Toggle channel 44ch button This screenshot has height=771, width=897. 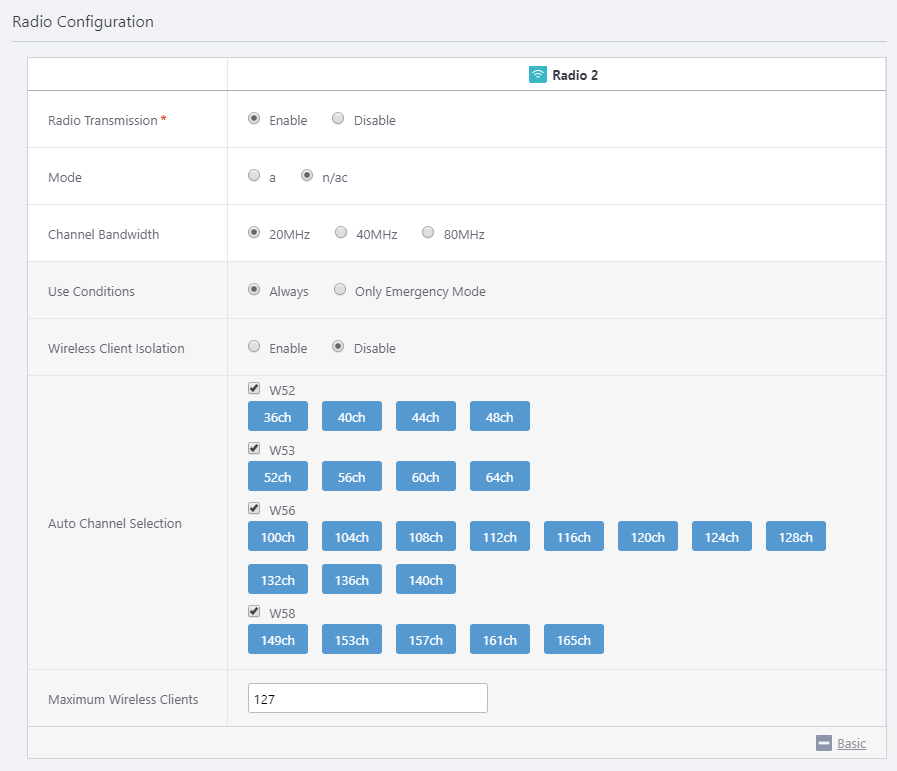[426, 416]
